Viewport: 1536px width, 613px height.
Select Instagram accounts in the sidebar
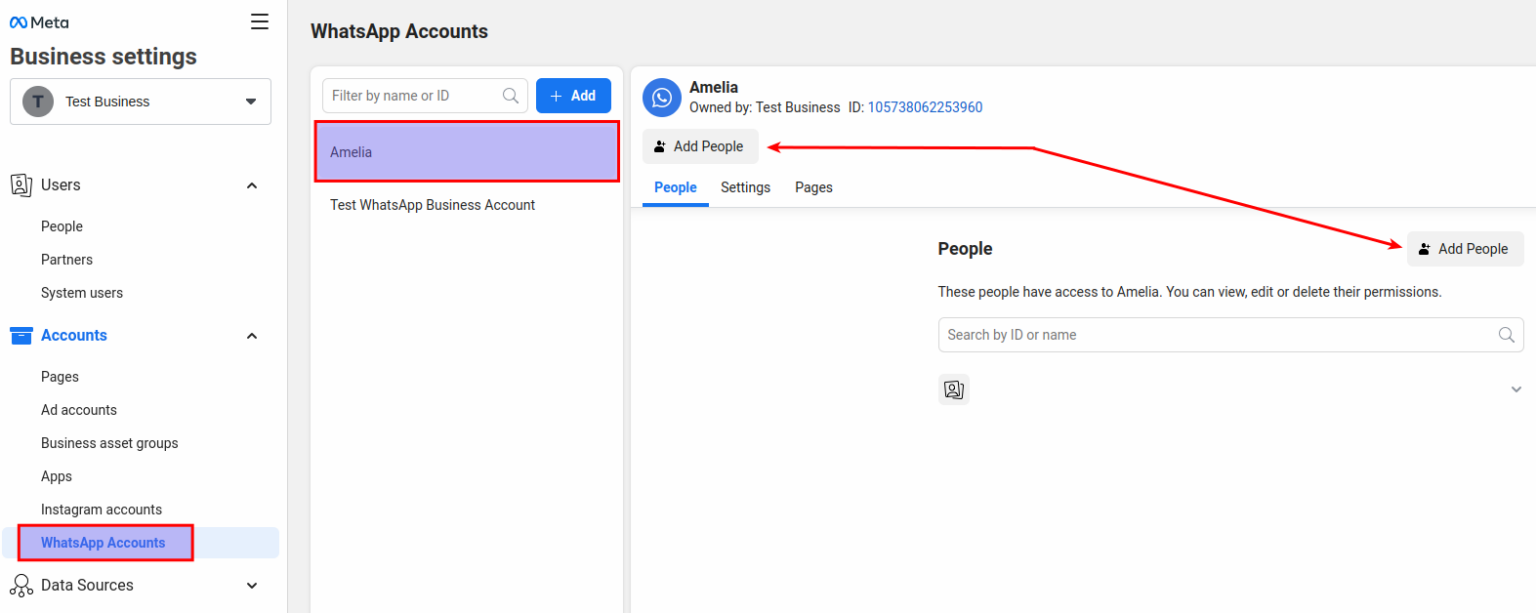[103, 509]
